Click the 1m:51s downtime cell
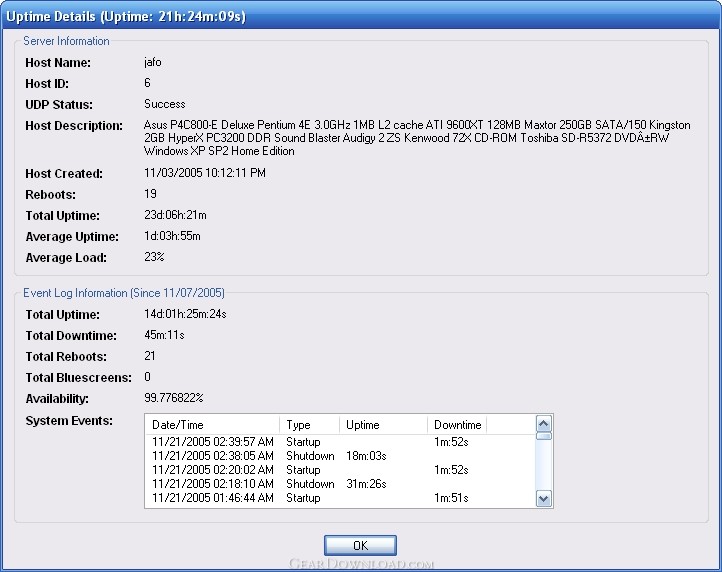 tap(451, 498)
